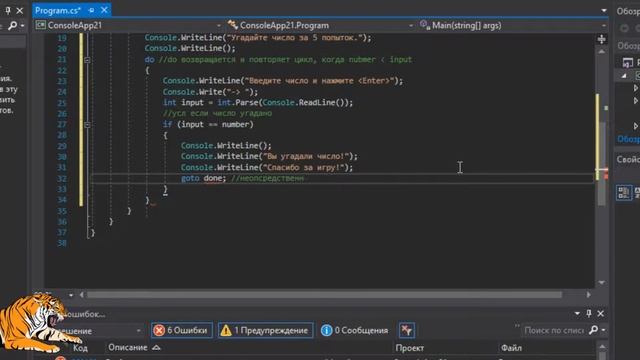
Task: Click the left panel search icon
Action: point(12,26)
